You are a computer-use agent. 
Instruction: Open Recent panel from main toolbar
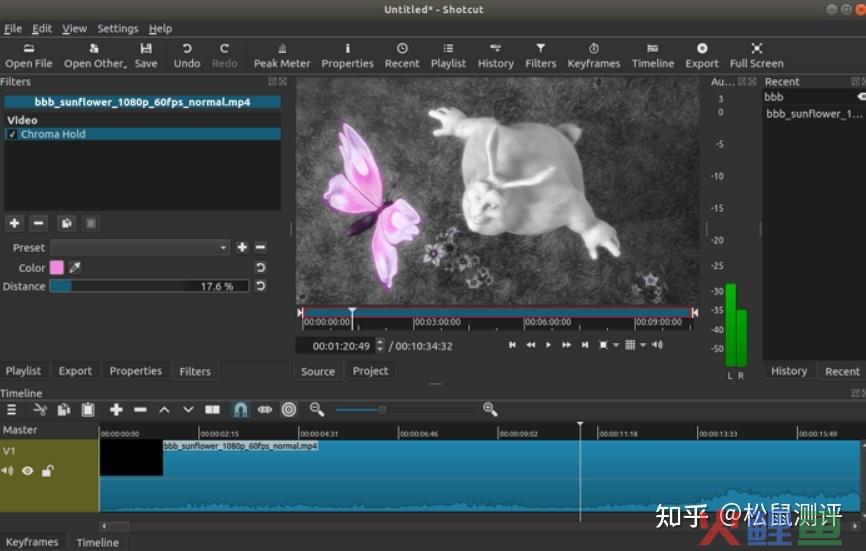(402, 56)
